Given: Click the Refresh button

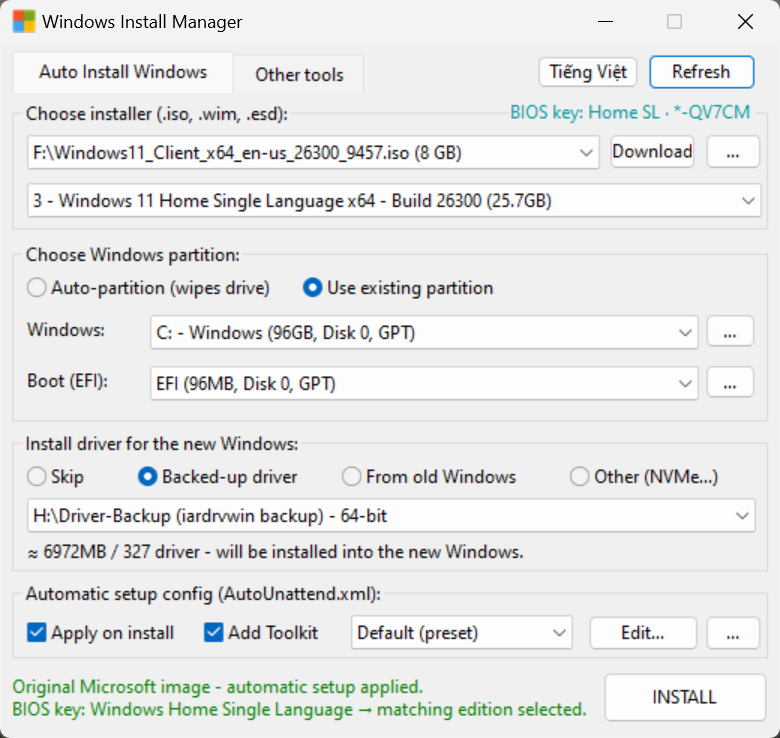Looking at the screenshot, I should 701,72.
